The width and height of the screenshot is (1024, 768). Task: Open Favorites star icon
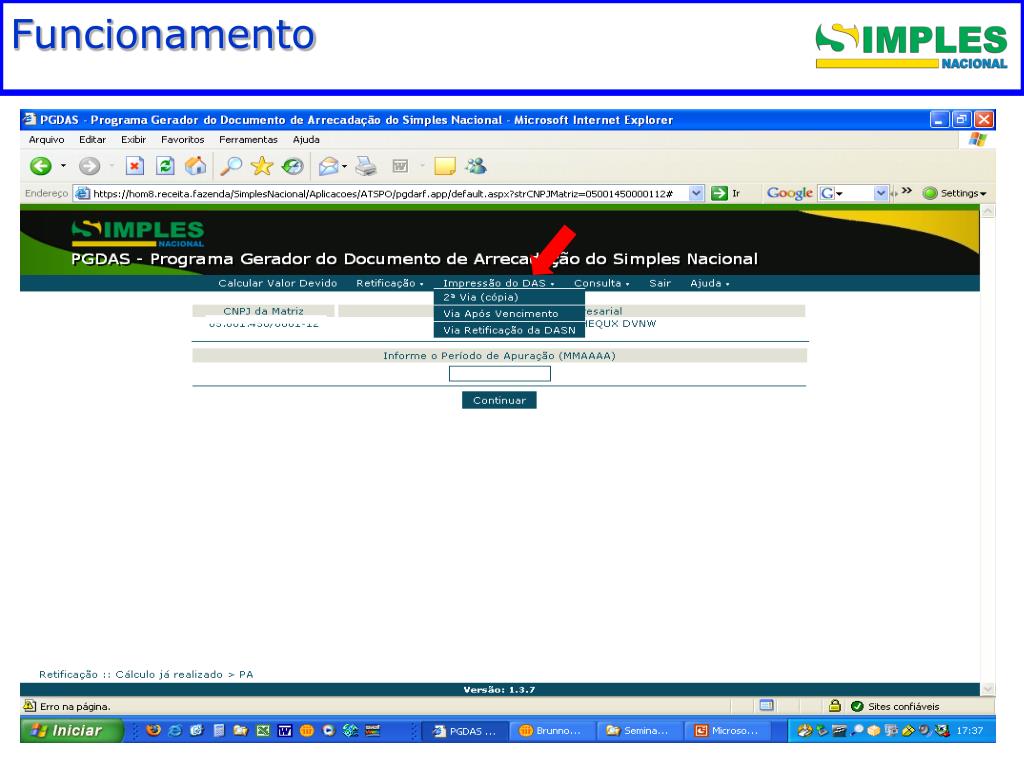pos(264,166)
